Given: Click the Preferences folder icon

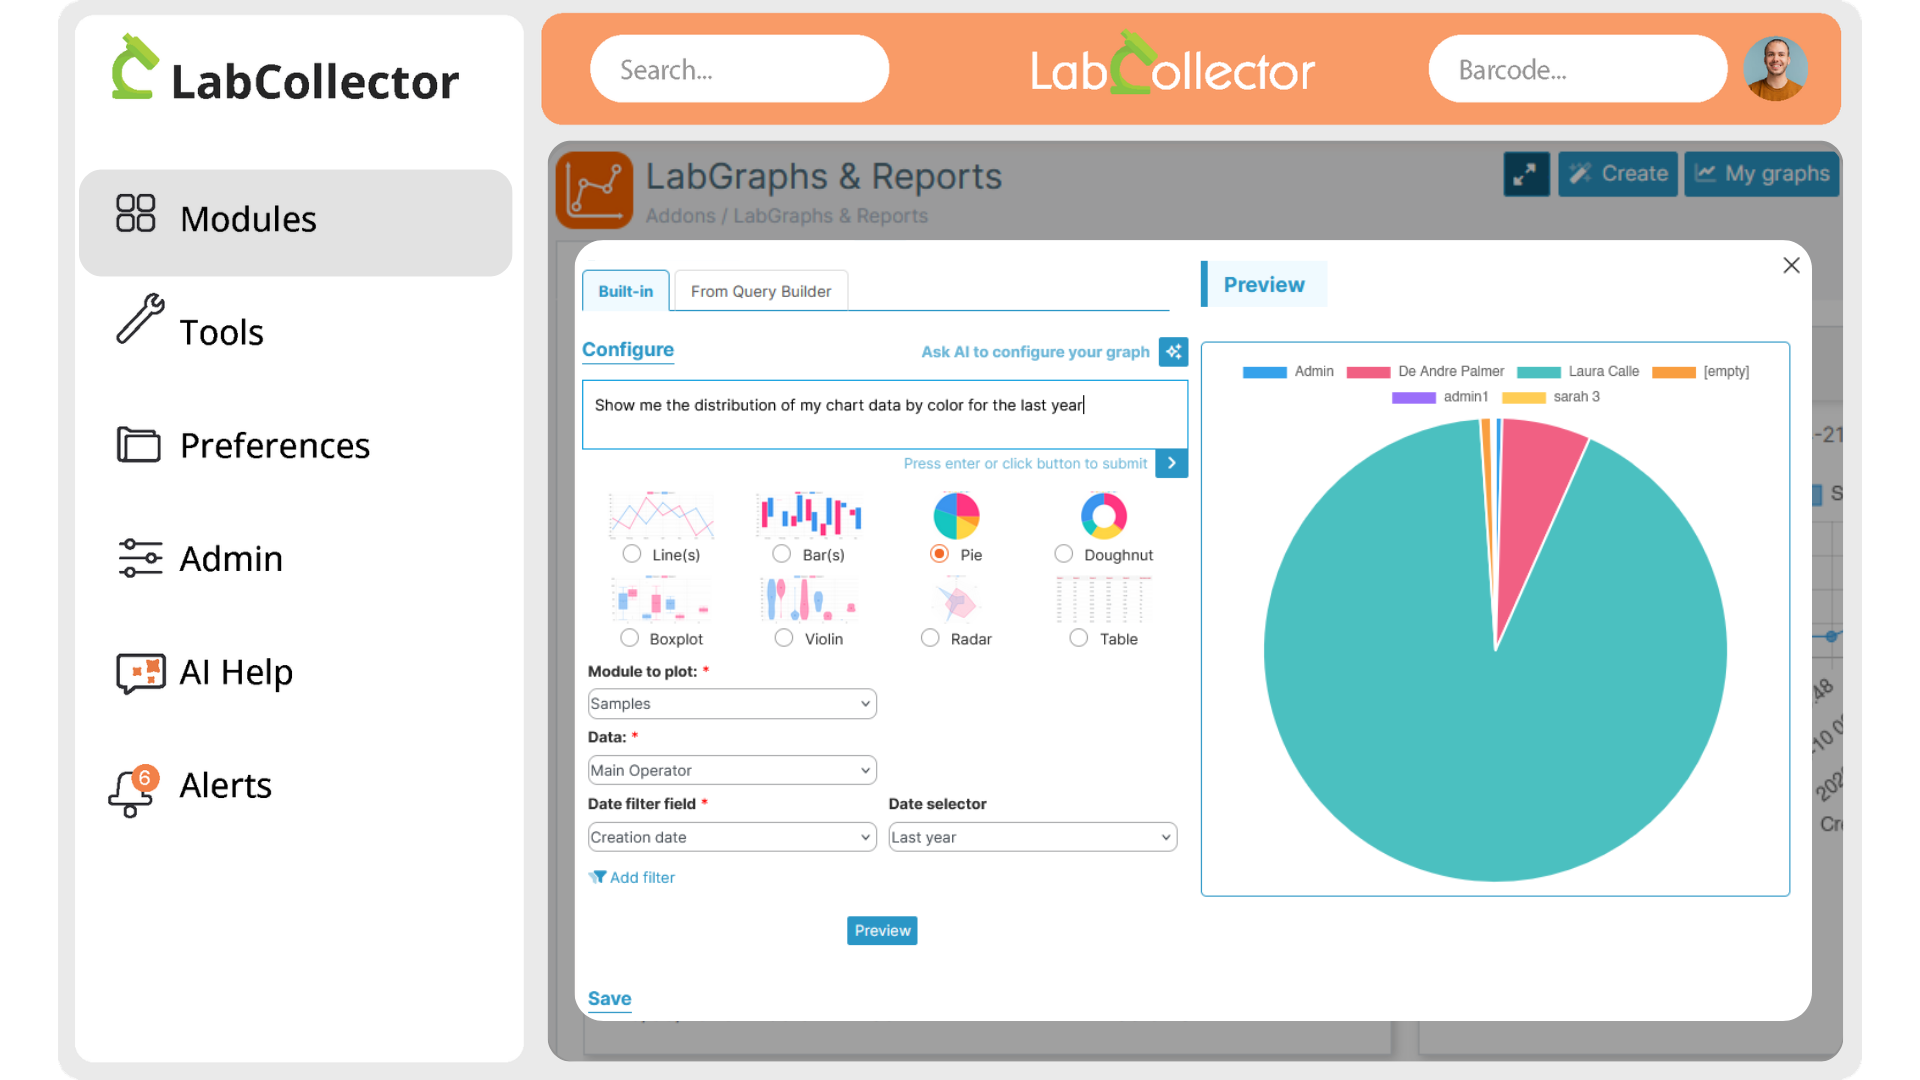Looking at the screenshot, I should [x=138, y=444].
